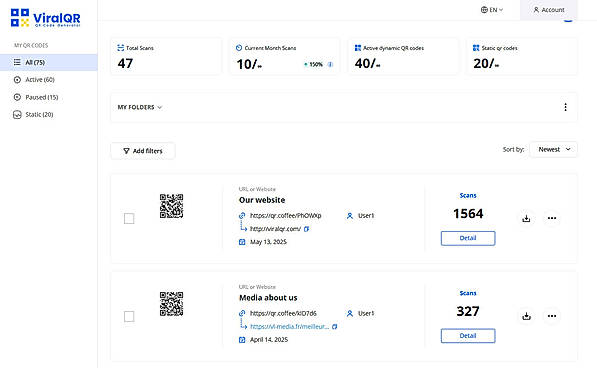
Task: Click the icon beside Paused (15)
Action: 17,97
